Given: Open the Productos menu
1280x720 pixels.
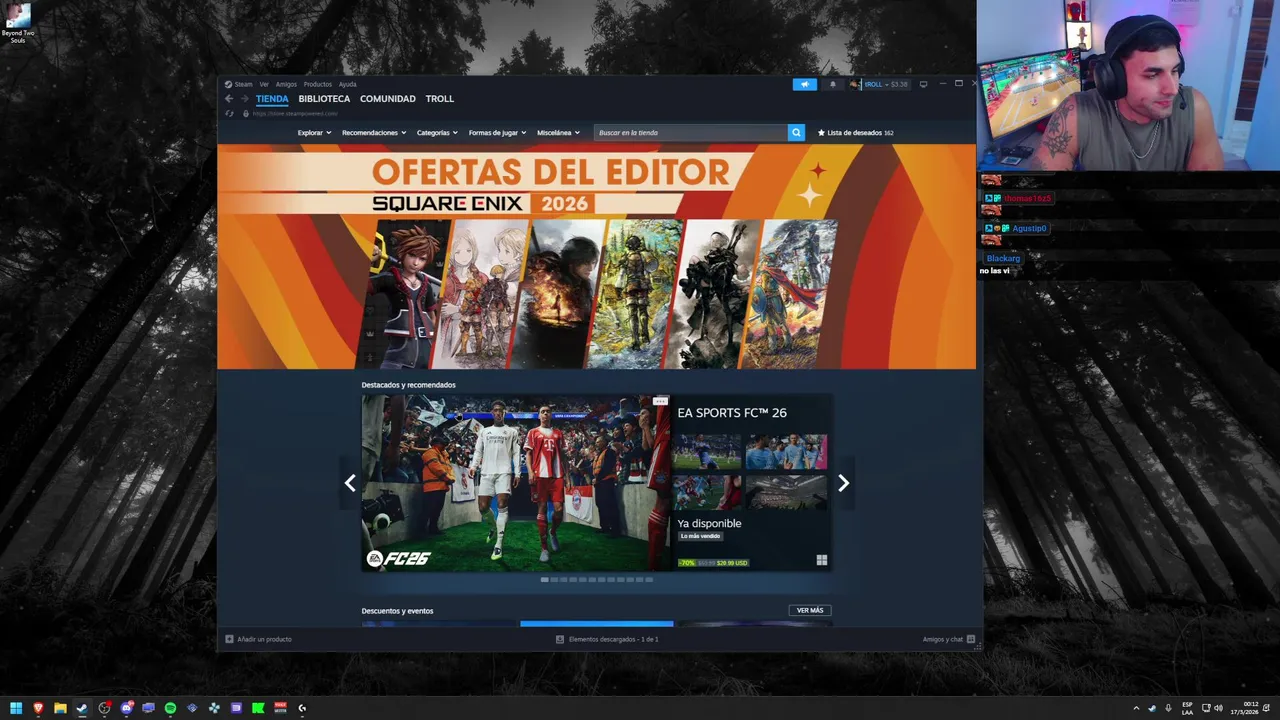Looking at the screenshot, I should (x=317, y=84).
